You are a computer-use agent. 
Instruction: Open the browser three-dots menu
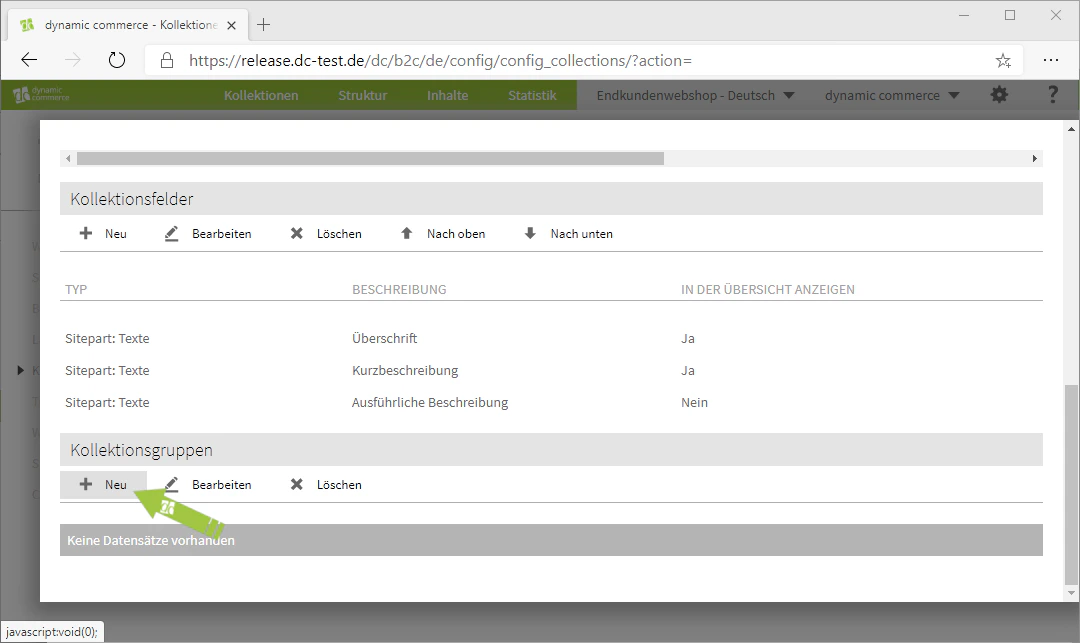[x=1050, y=60]
